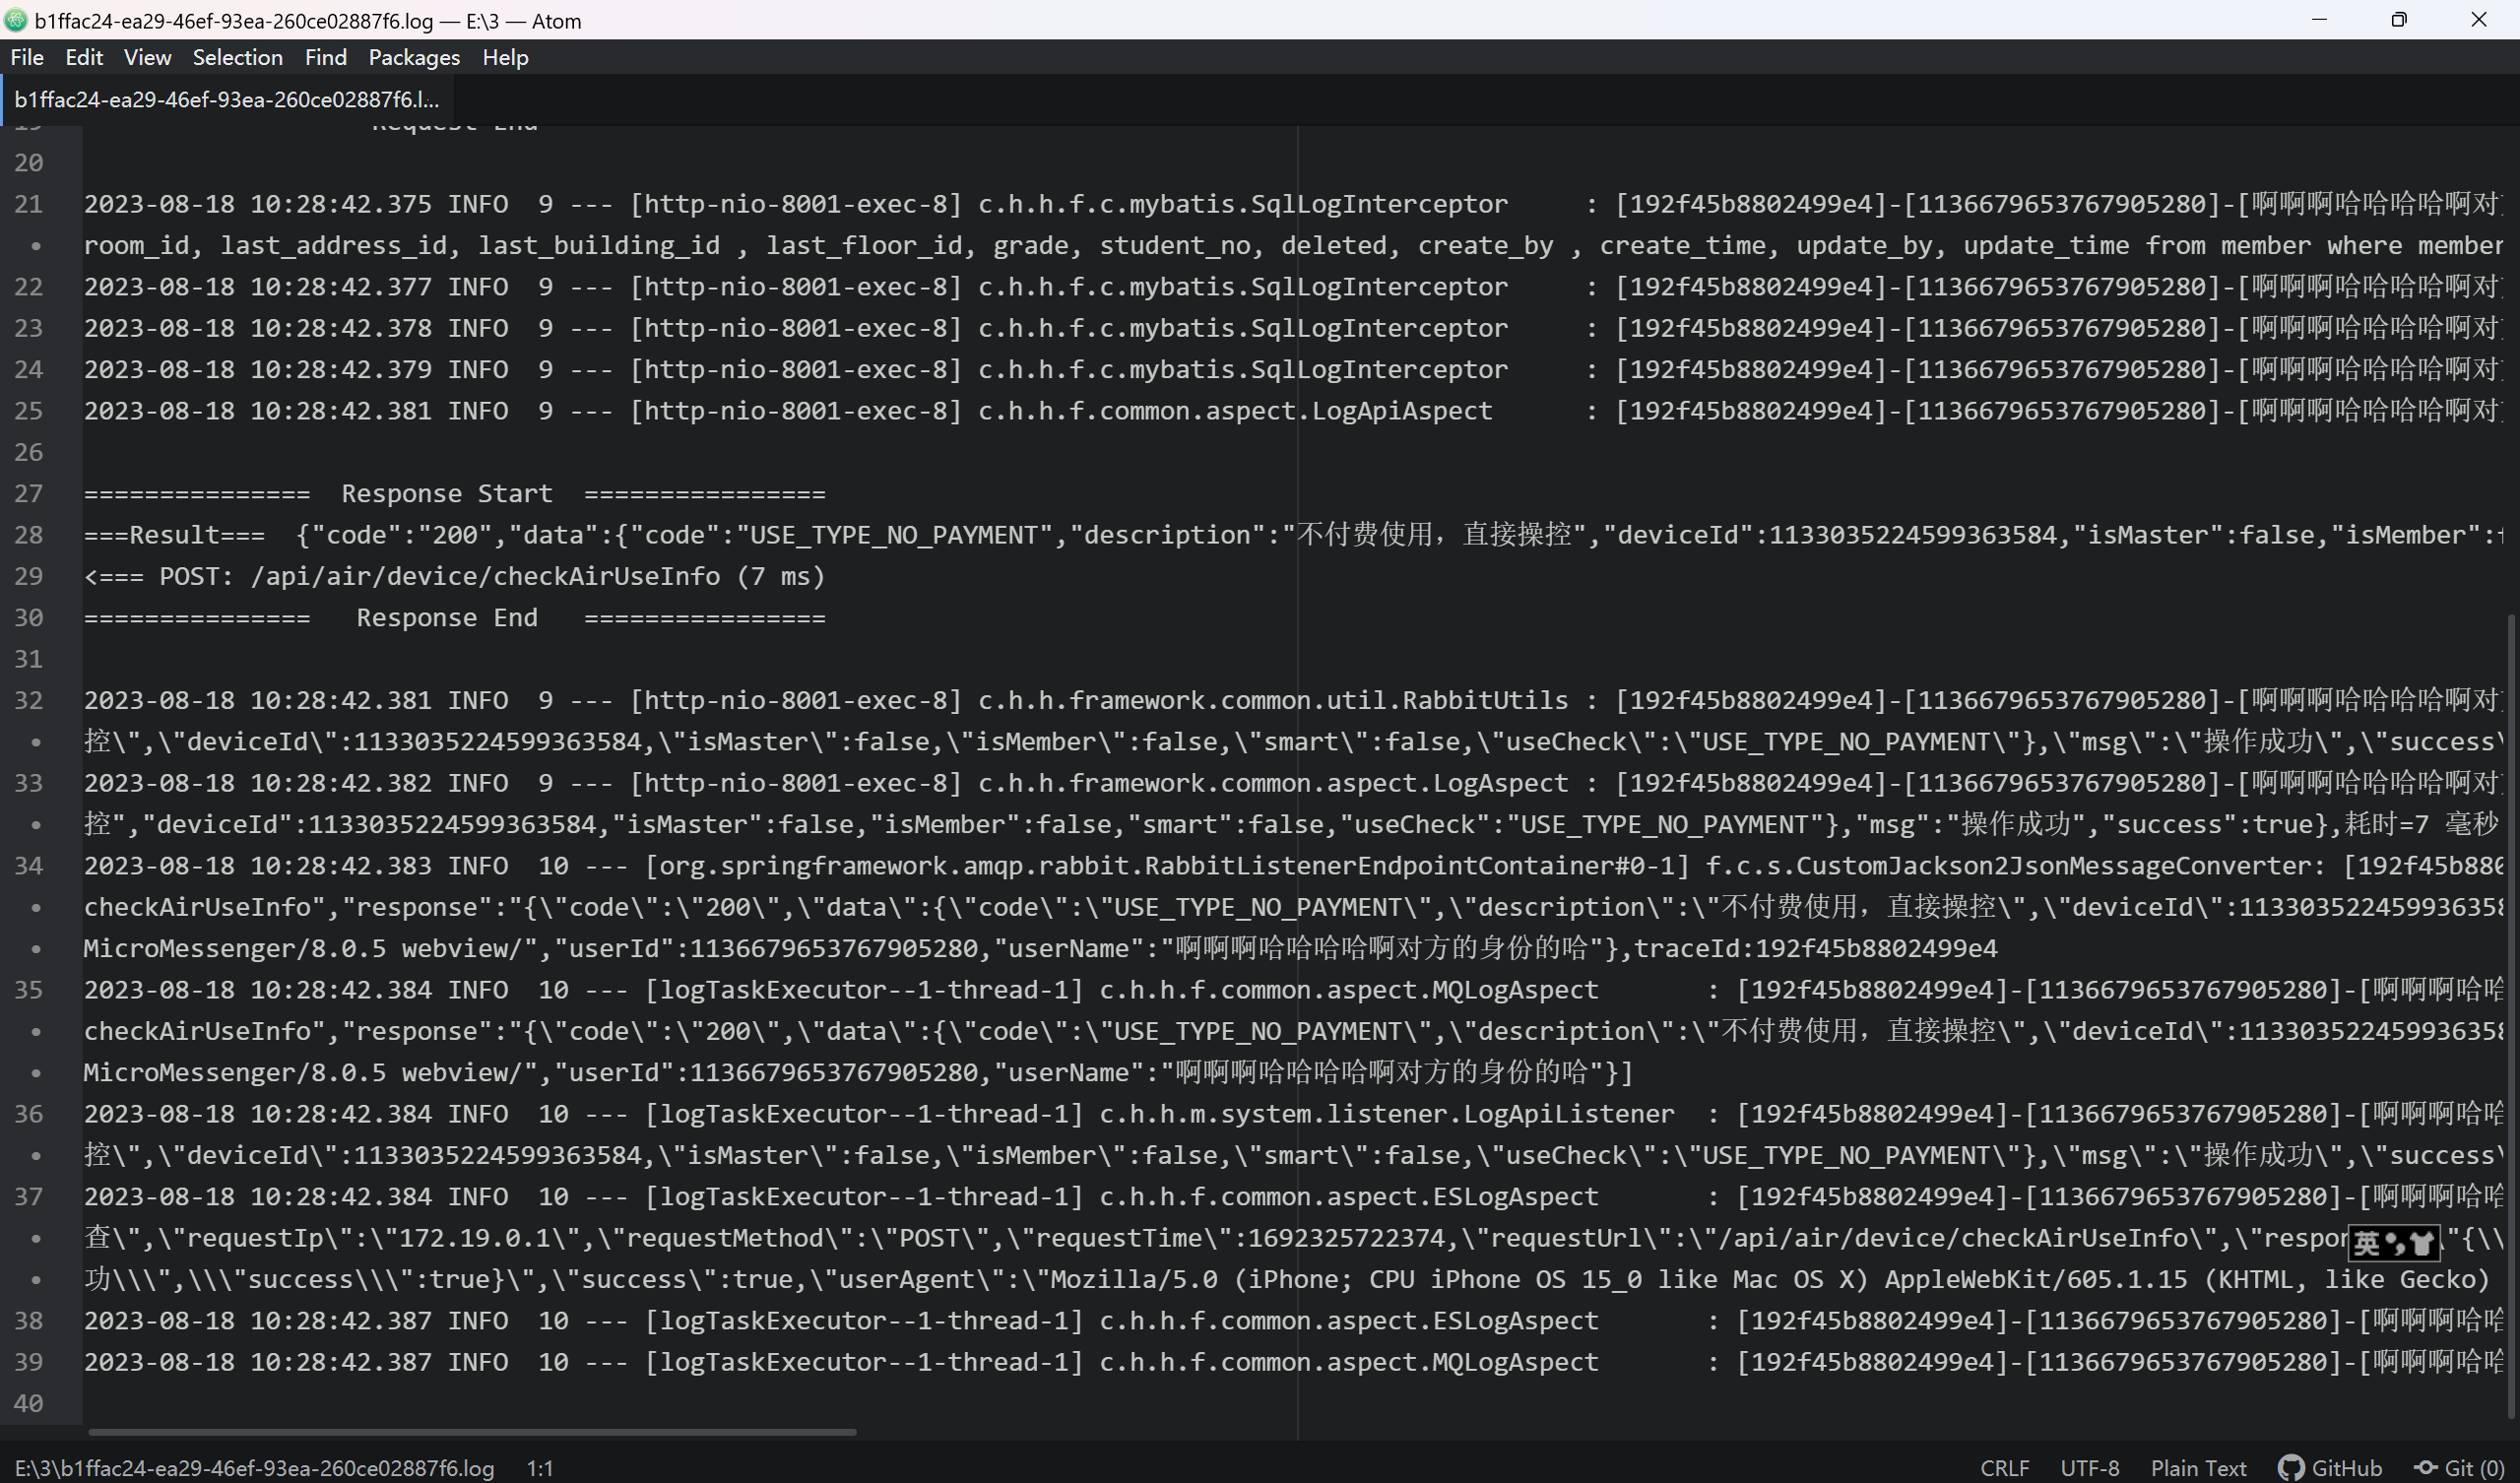2520x1483 pixels.
Task: Open the Plain Text grammar selector
Action: click(x=2198, y=1468)
